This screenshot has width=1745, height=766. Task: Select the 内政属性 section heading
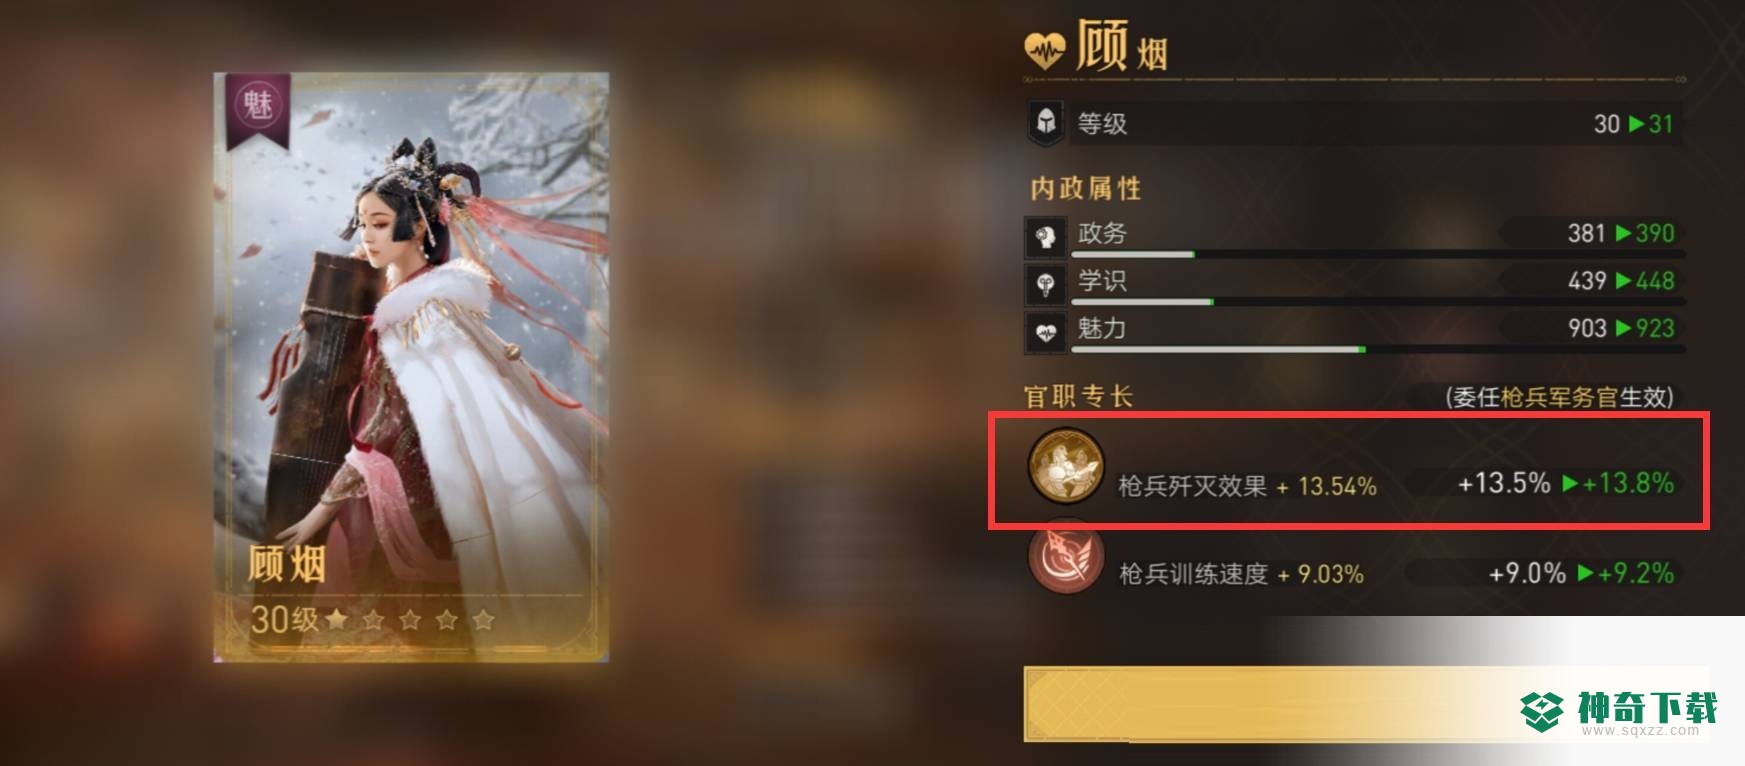click(x=1086, y=188)
